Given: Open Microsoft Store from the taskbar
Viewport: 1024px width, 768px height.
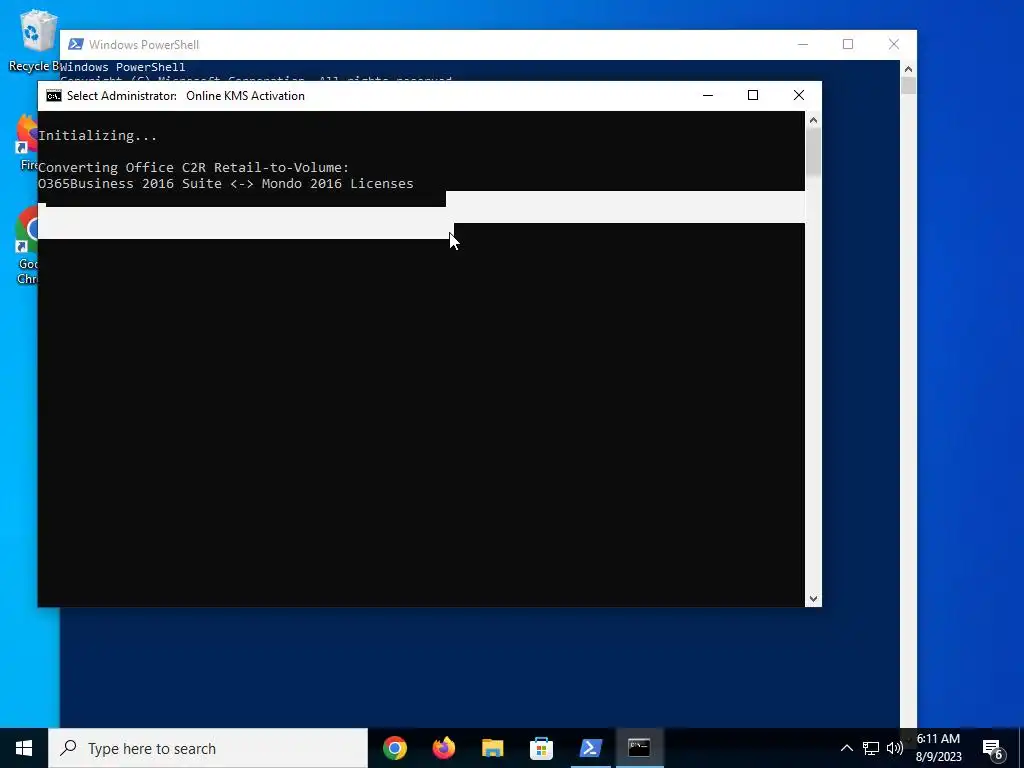Looking at the screenshot, I should pos(541,748).
